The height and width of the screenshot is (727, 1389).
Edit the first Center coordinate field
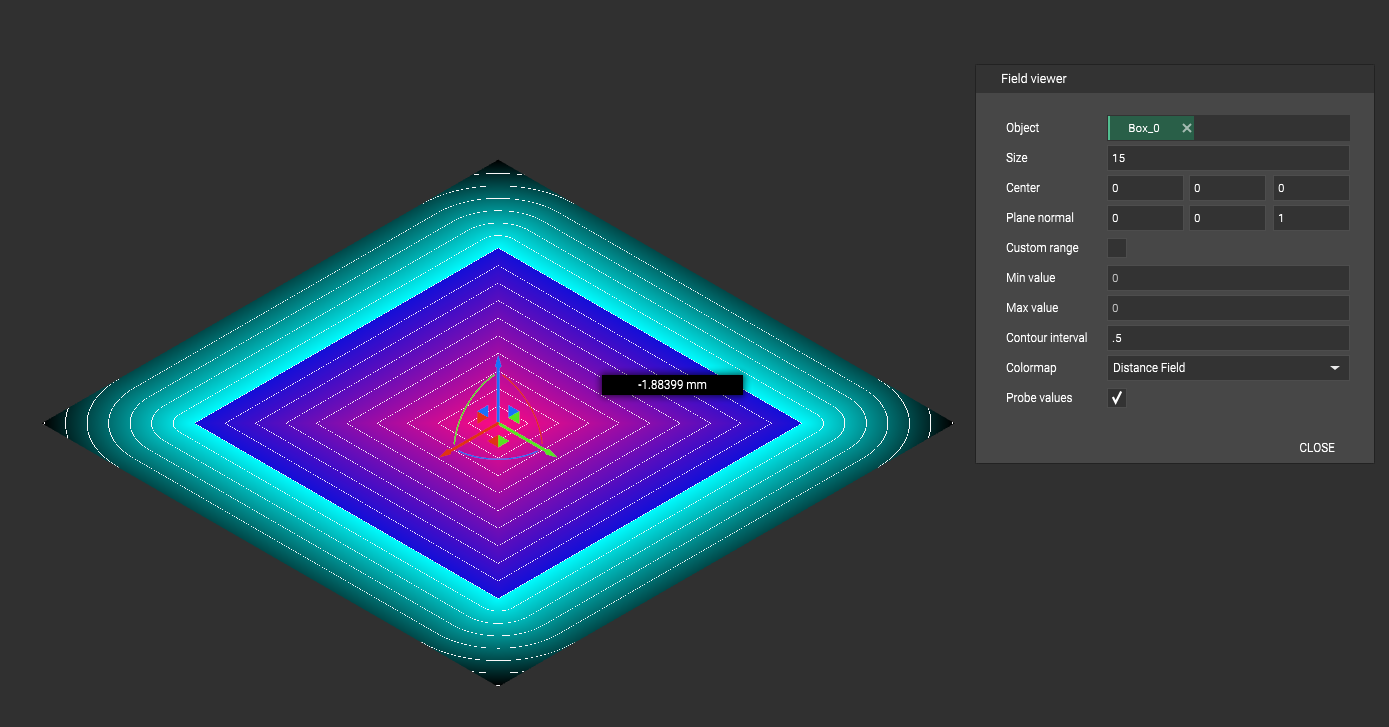click(1146, 188)
